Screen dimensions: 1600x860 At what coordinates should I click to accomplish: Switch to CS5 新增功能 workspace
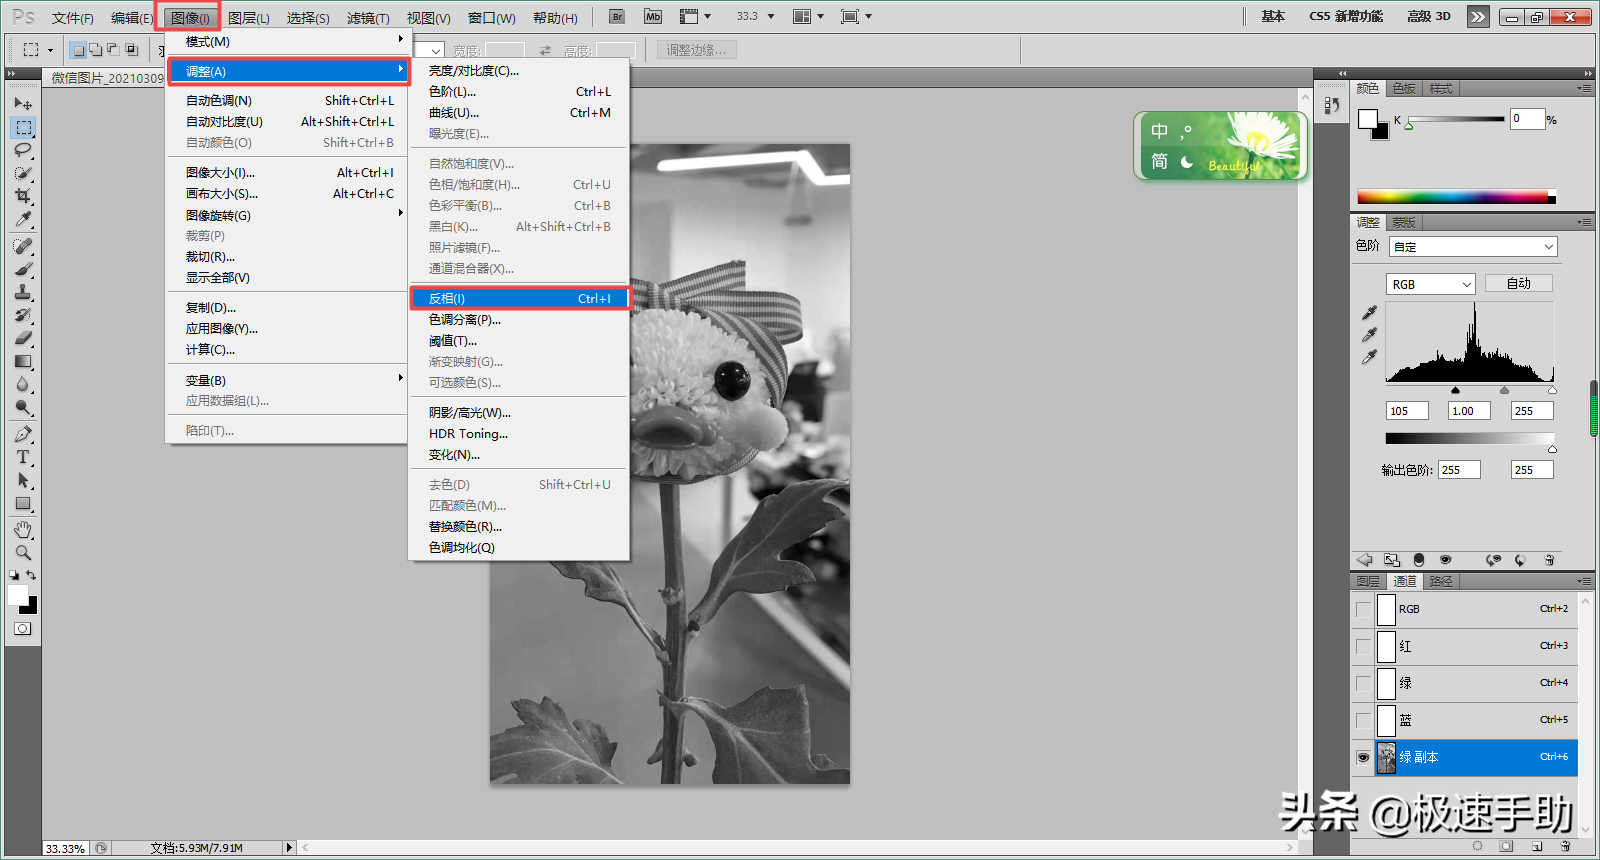point(1346,16)
